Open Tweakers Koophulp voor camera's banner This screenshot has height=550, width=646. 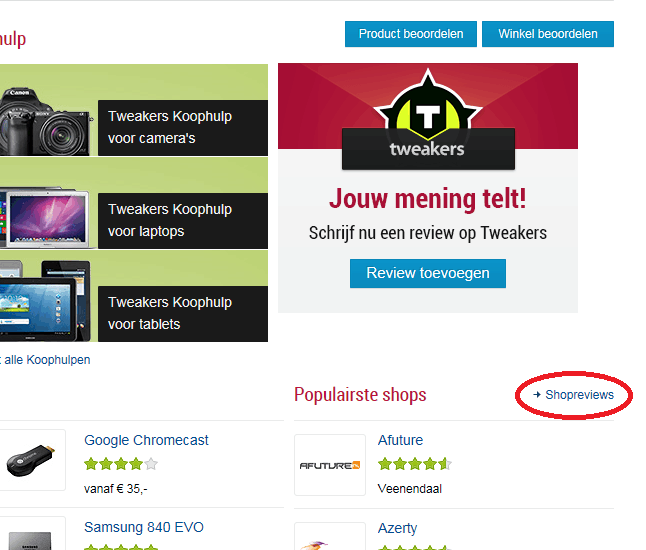(183, 128)
